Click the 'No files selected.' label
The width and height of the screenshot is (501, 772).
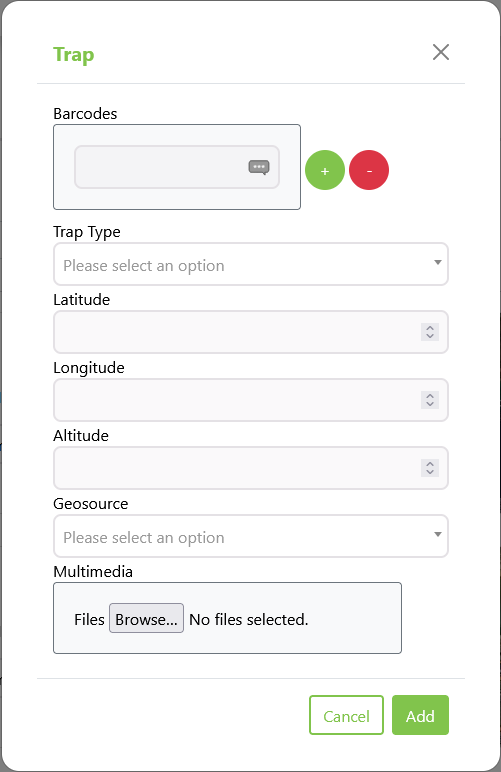point(249,619)
